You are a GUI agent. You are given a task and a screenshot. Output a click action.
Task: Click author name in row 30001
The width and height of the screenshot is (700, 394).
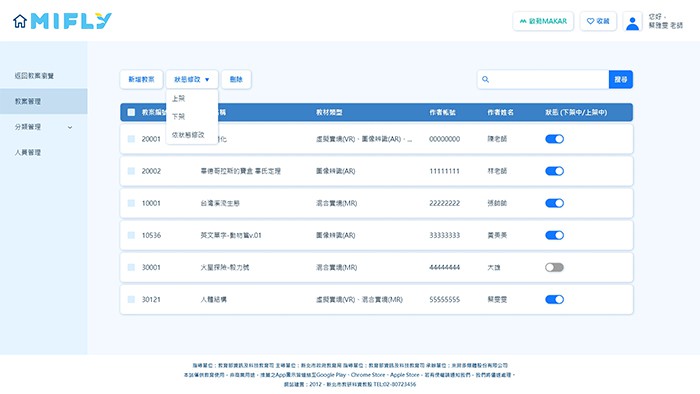tap(494, 267)
